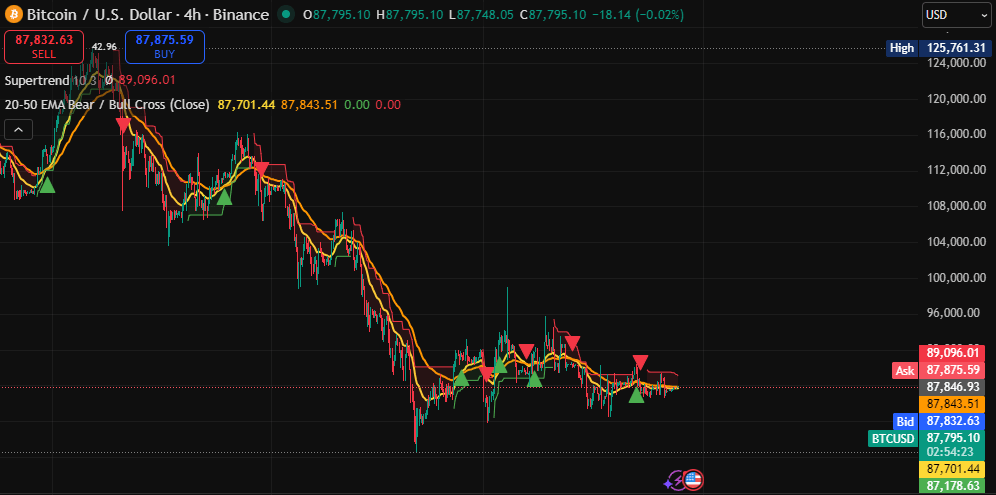Screen dimensions: 996x495
Task: Click the Bid price label on the scale
Action: (905, 421)
